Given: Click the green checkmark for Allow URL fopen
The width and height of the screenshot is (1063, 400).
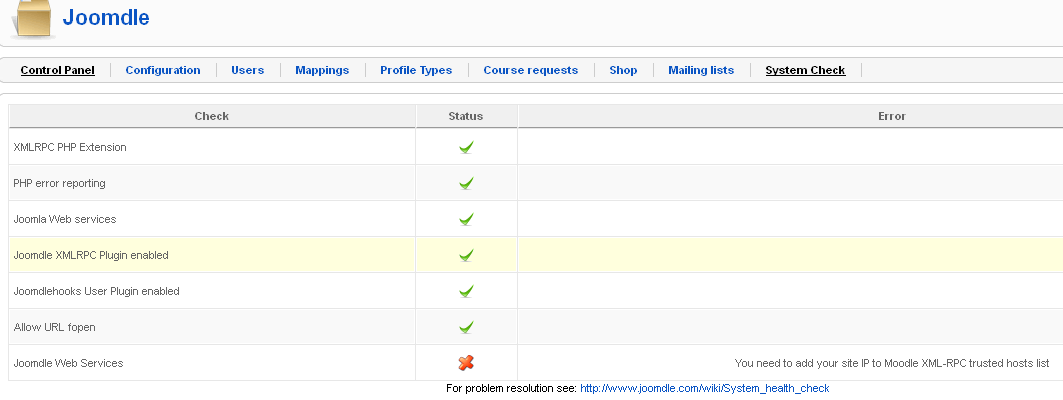Looking at the screenshot, I should click(x=466, y=327).
